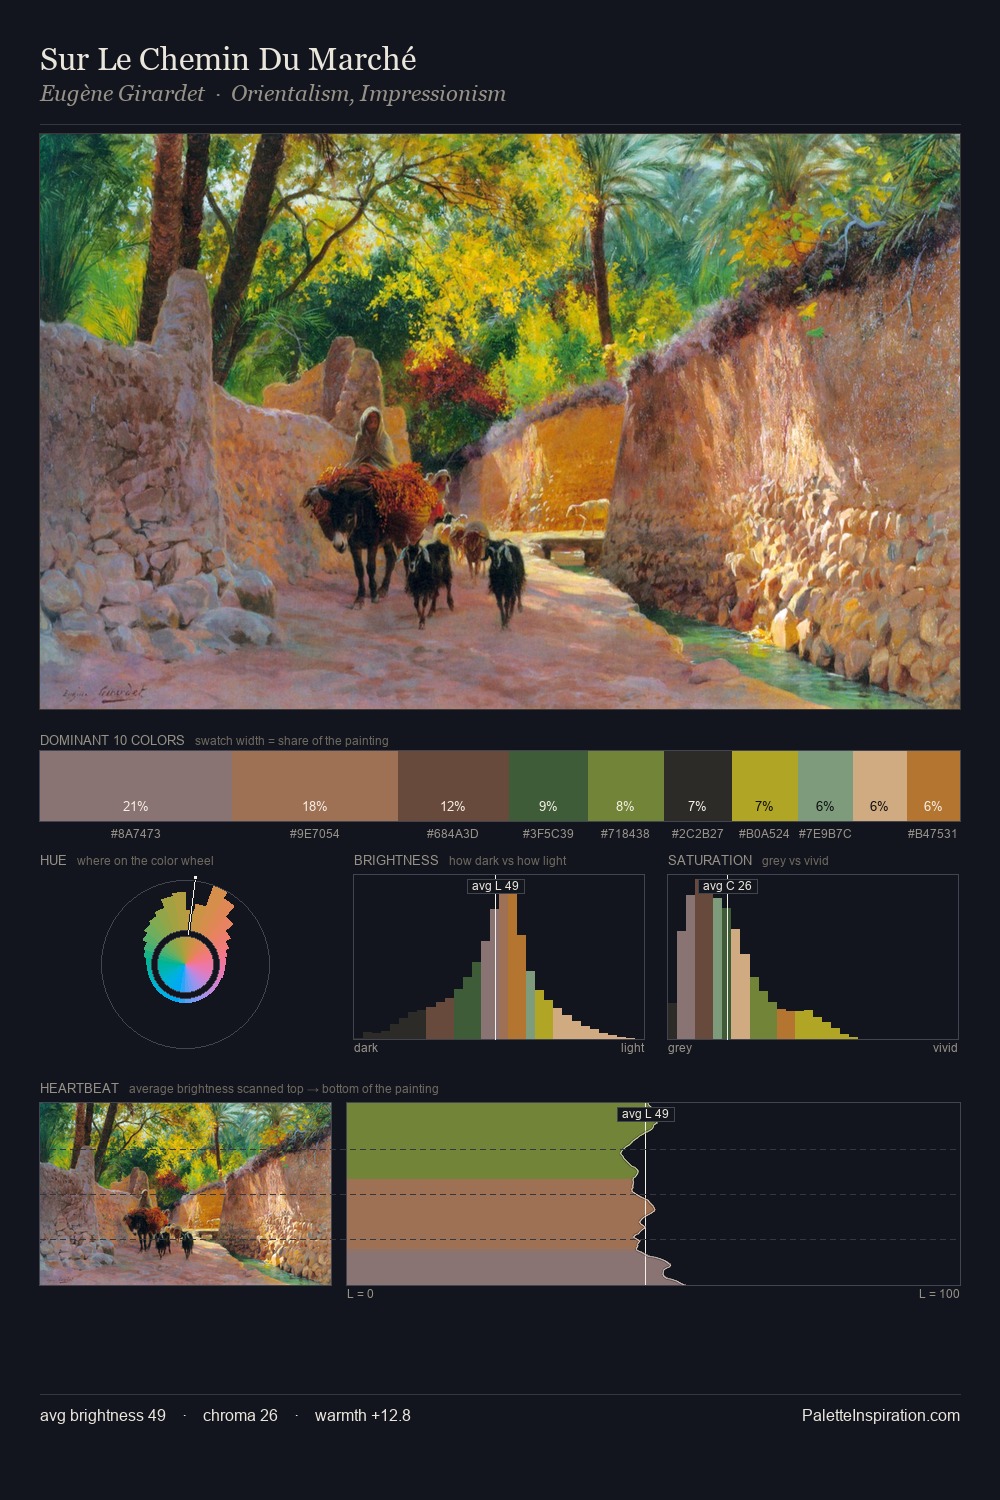Click the hex label #3F5C39
The height and width of the screenshot is (1500, 1000).
(548, 833)
